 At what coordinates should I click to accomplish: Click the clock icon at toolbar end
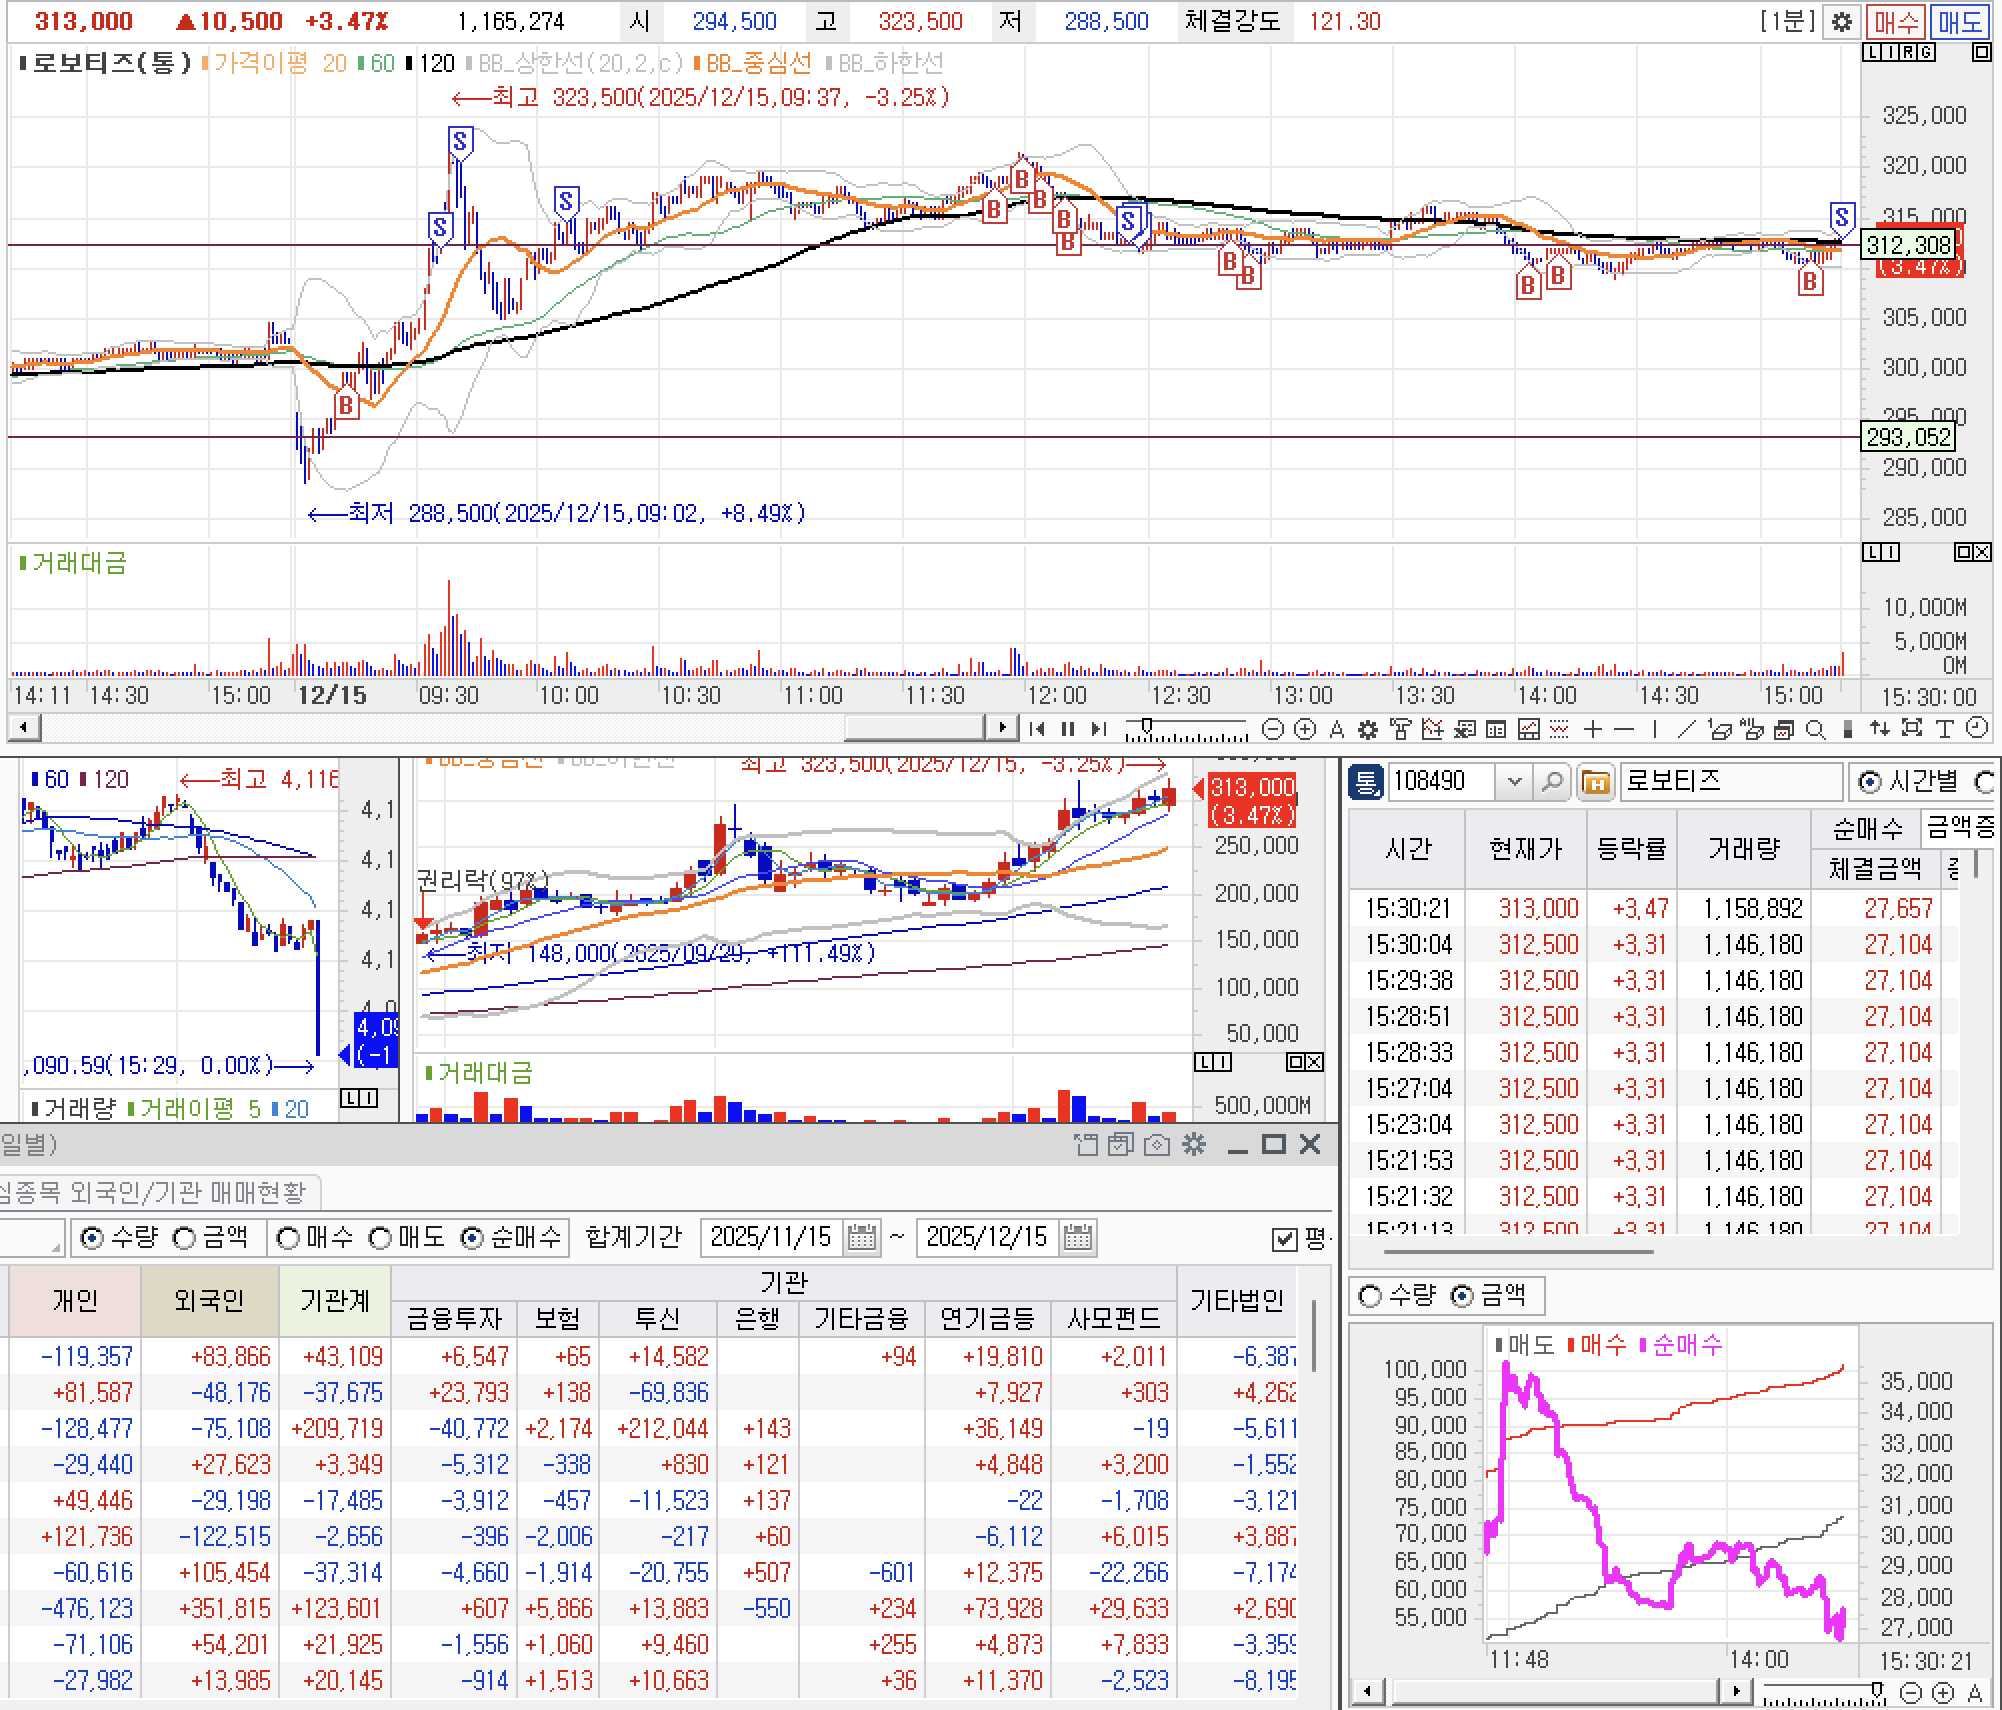(1976, 728)
